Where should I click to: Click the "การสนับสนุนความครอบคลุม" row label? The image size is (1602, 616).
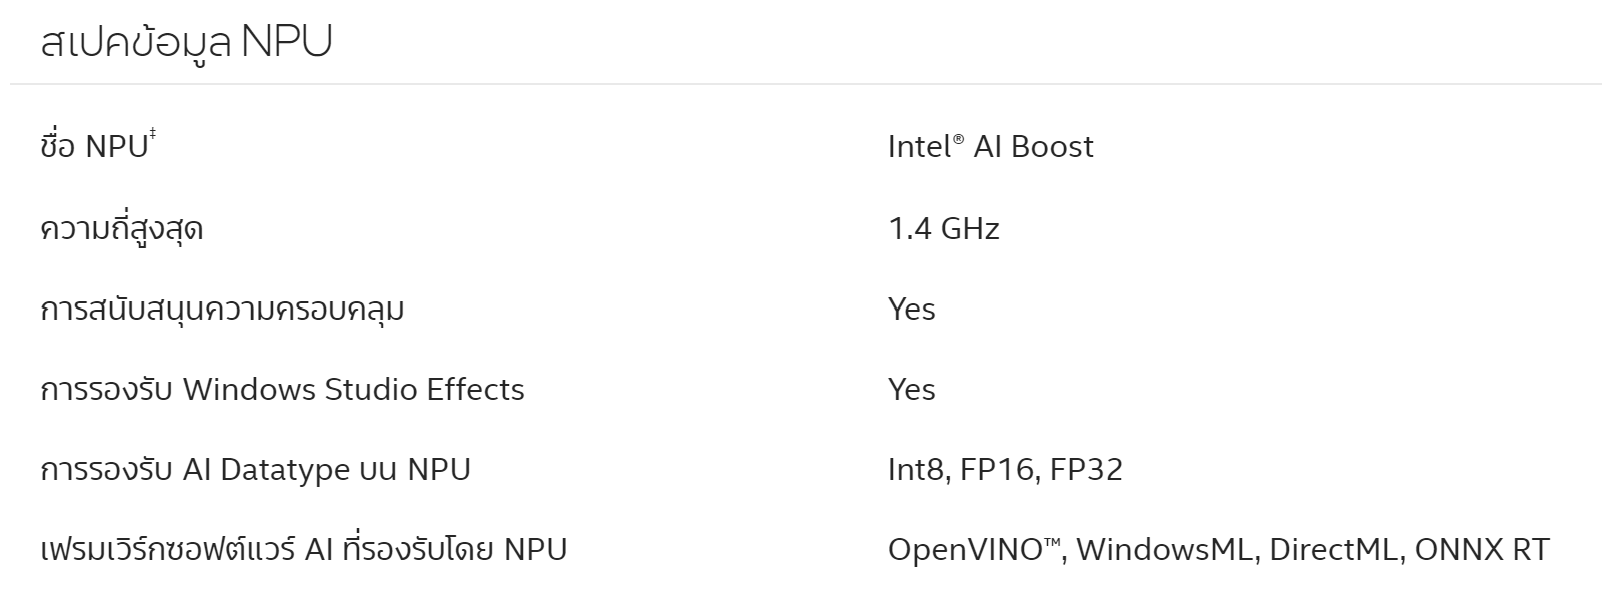[222, 309]
